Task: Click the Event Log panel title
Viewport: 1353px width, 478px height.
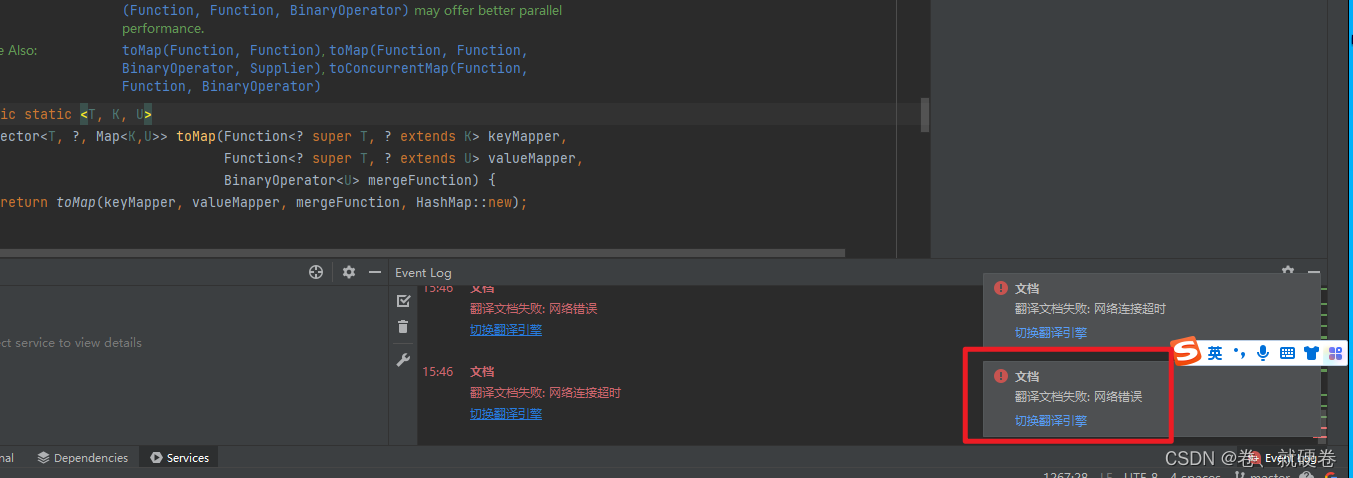Action: tap(423, 272)
